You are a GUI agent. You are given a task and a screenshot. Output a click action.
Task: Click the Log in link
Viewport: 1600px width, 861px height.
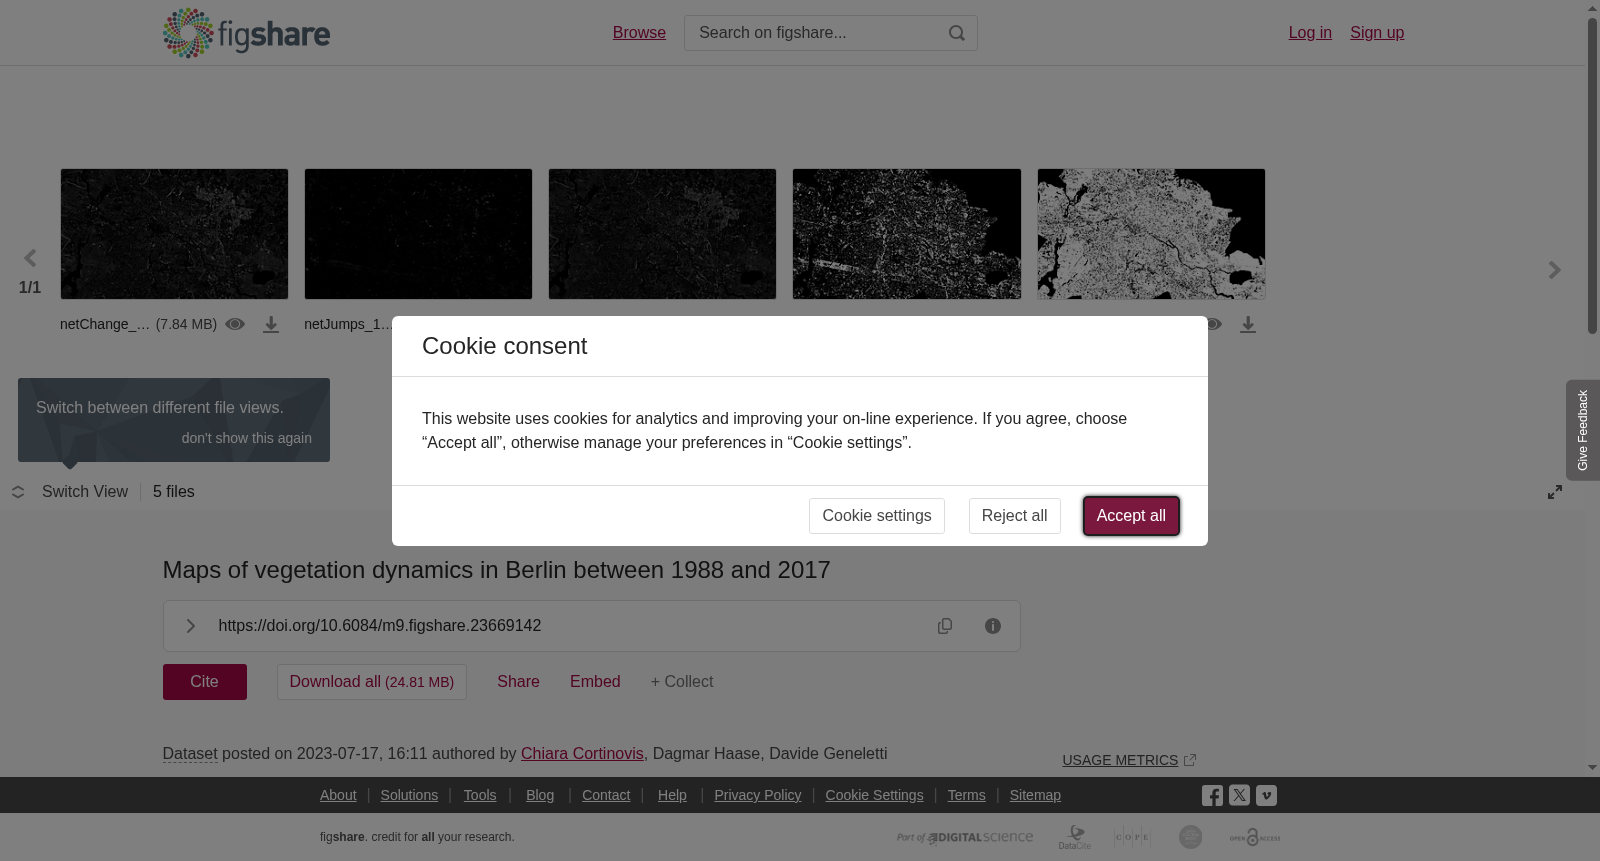click(1310, 33)
